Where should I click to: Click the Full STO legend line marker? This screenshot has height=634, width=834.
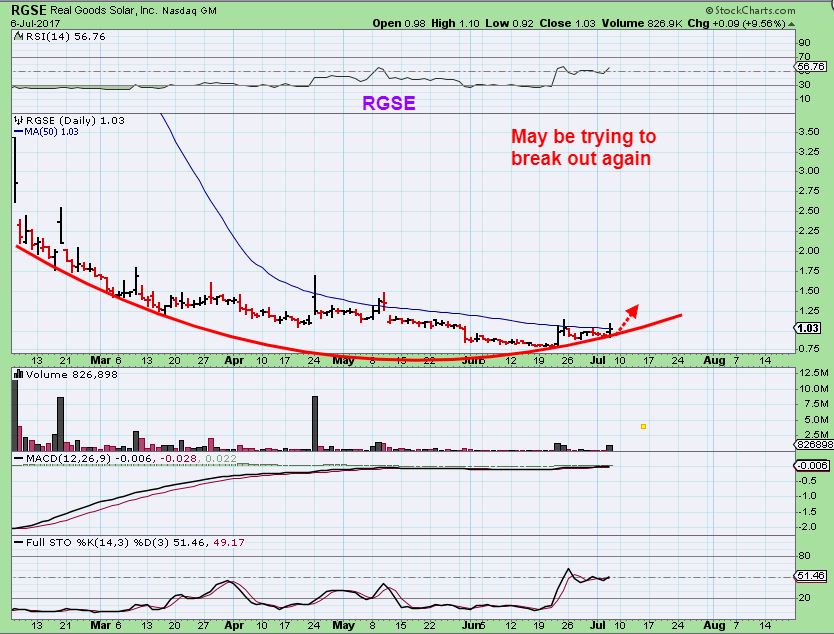tap(19, 543)
